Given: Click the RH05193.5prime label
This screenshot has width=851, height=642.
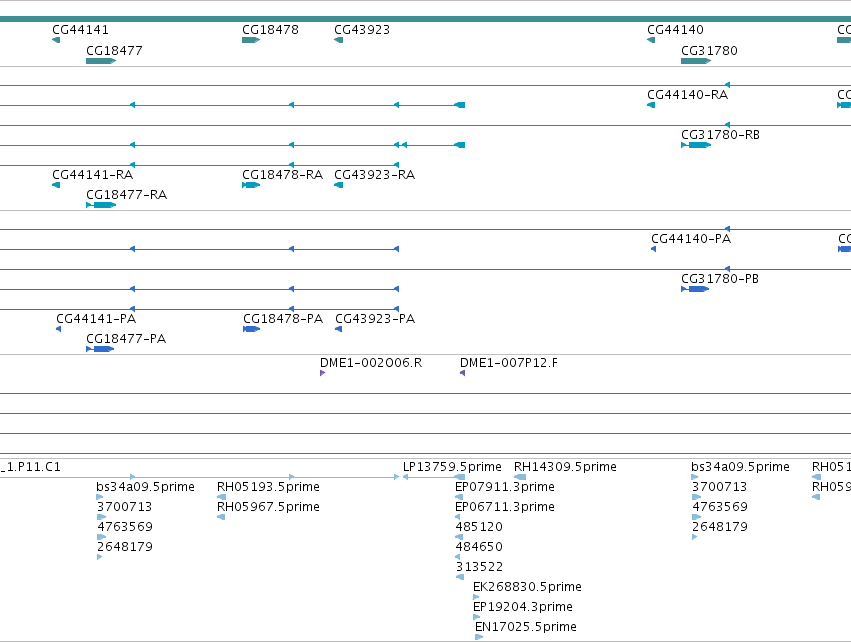Looking at the screenshot, I should point(268,487).
